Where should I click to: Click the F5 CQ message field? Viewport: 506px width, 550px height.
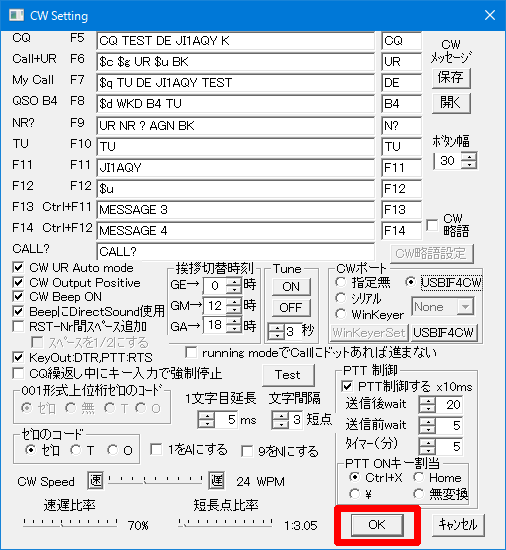(x=235, y=41)
